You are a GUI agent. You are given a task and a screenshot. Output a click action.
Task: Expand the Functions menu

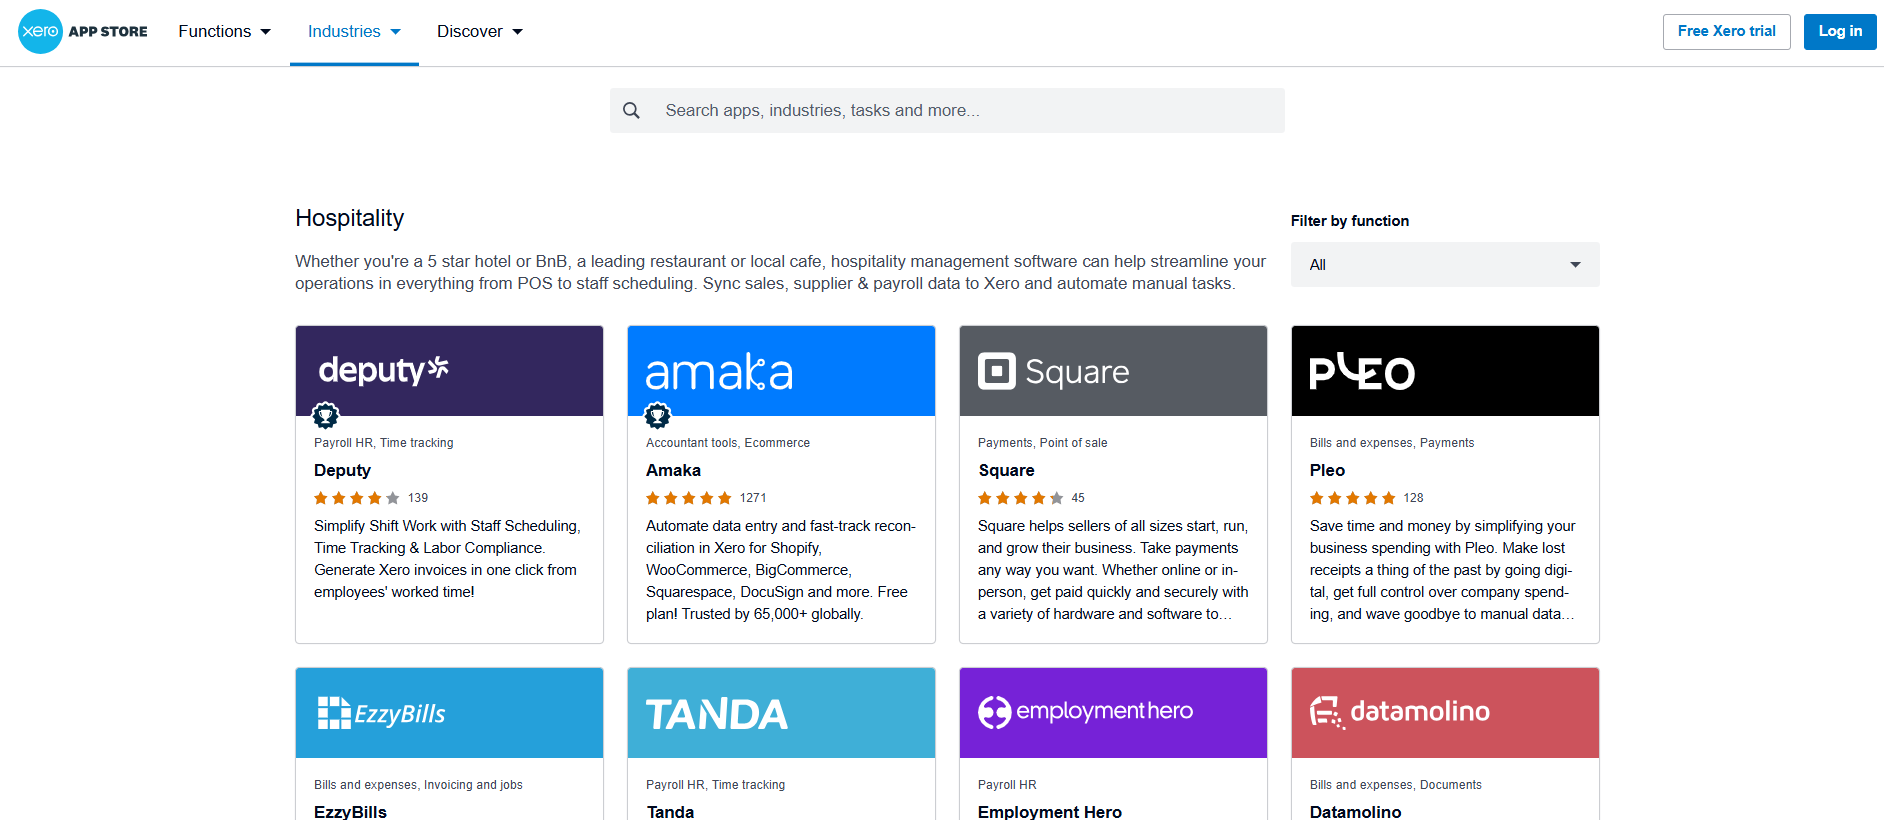click(x=225, y=31)
